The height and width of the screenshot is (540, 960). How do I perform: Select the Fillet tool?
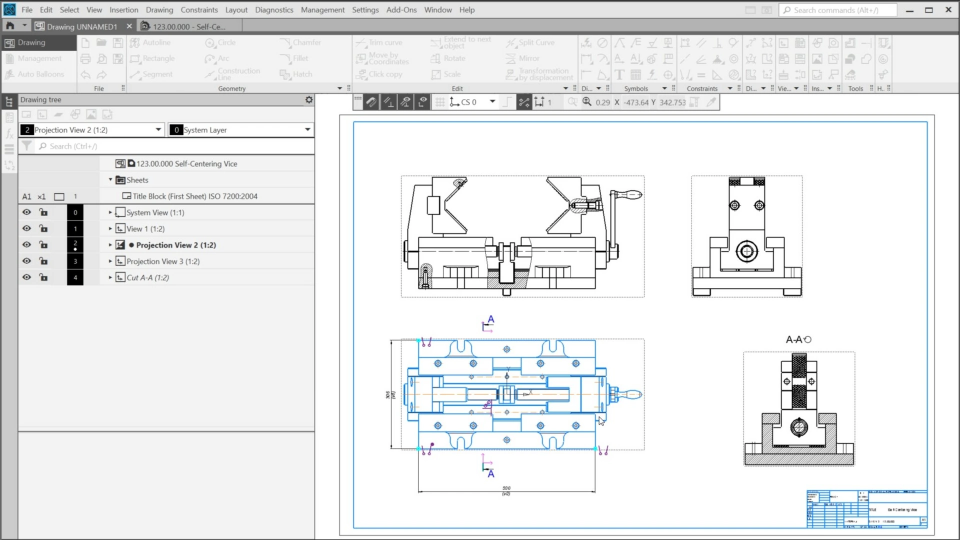pyautogui.click(x=295, y=59)
